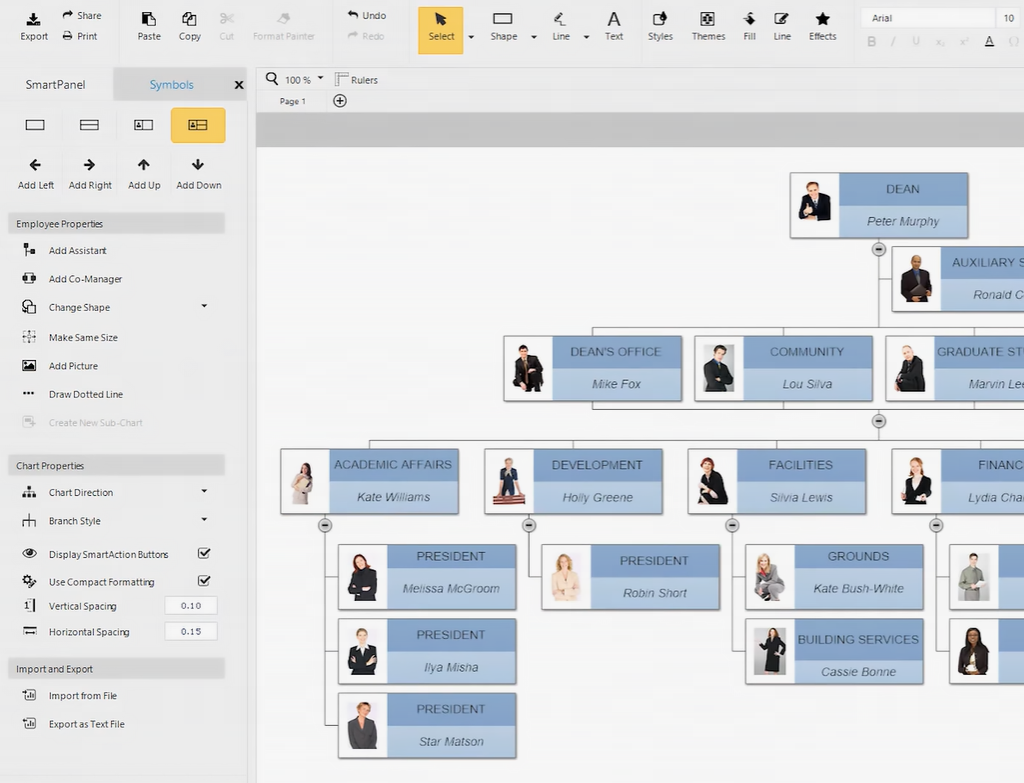Collapse the branch under Dean Peter Murphy
1024x783 pixels.
(x=878, y=249)
